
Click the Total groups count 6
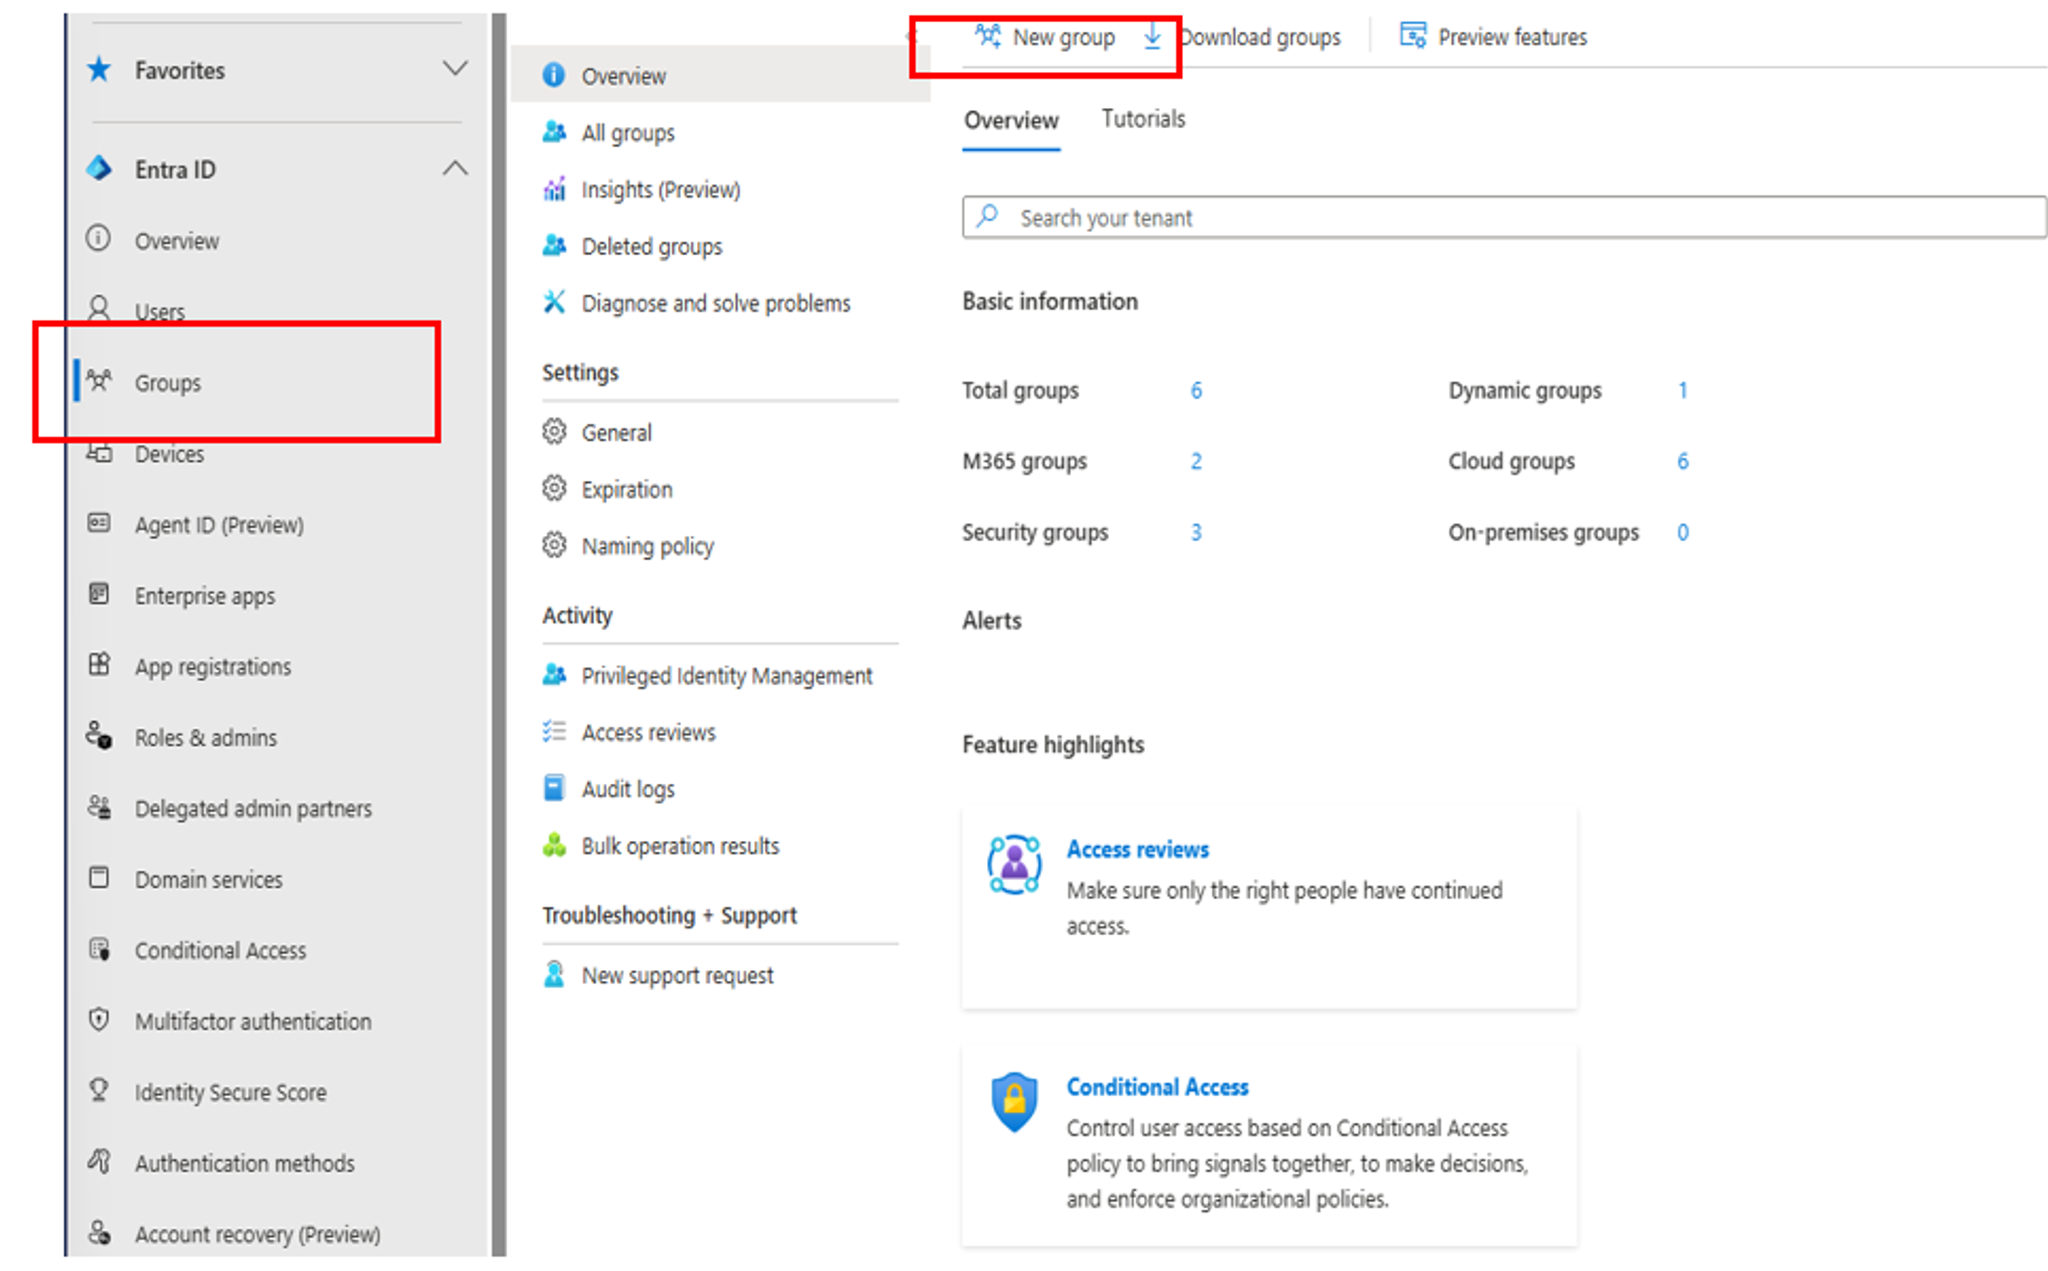[x=1196, y=390]
